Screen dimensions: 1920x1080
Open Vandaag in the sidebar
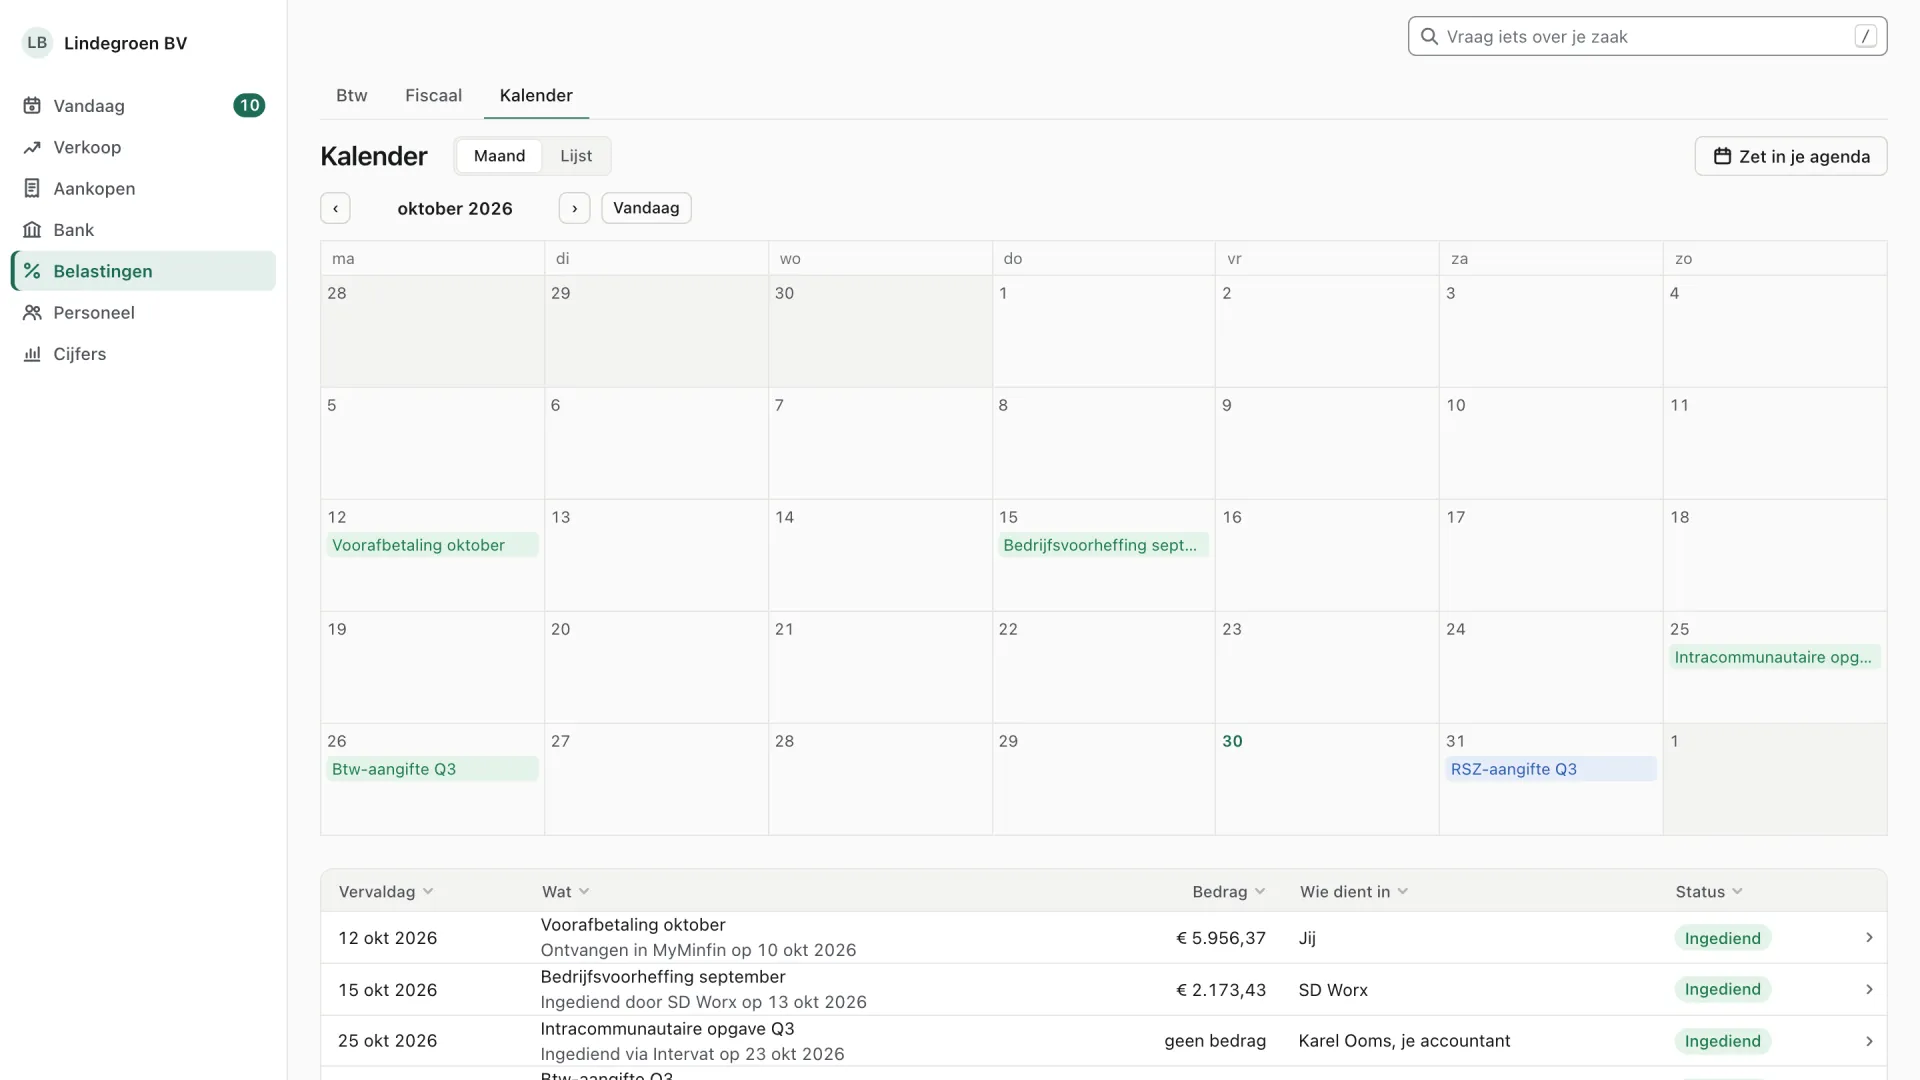(x=143, y=106)
